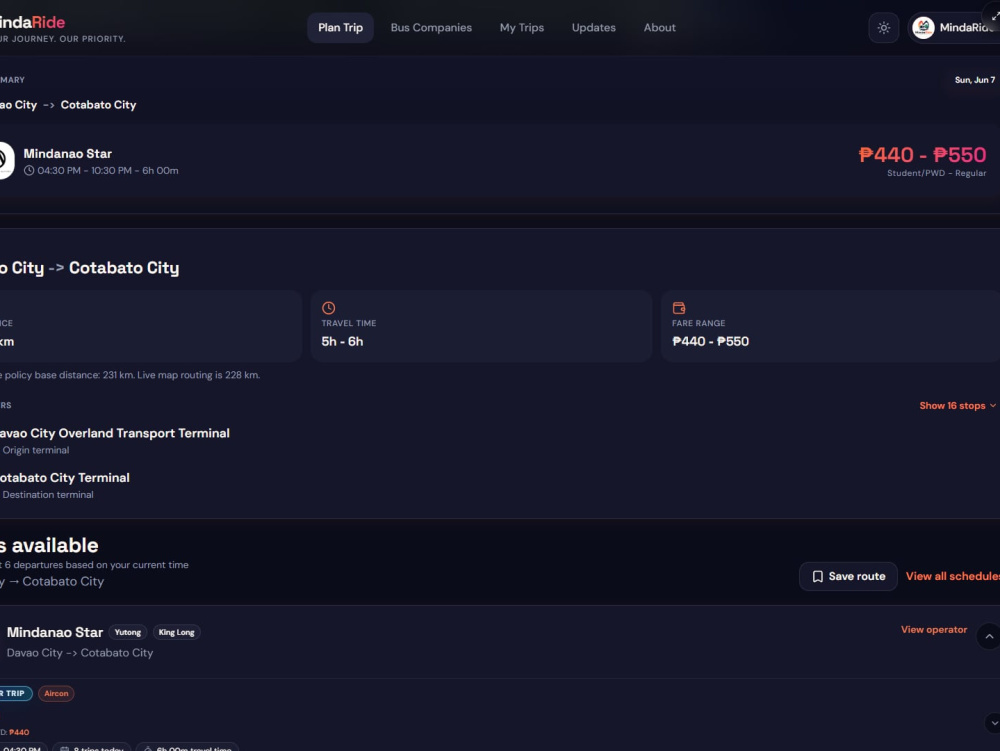Screen dimensions: 1000x751
Task: Click the 6h 00m travel time chip
Action: point(188,747)
